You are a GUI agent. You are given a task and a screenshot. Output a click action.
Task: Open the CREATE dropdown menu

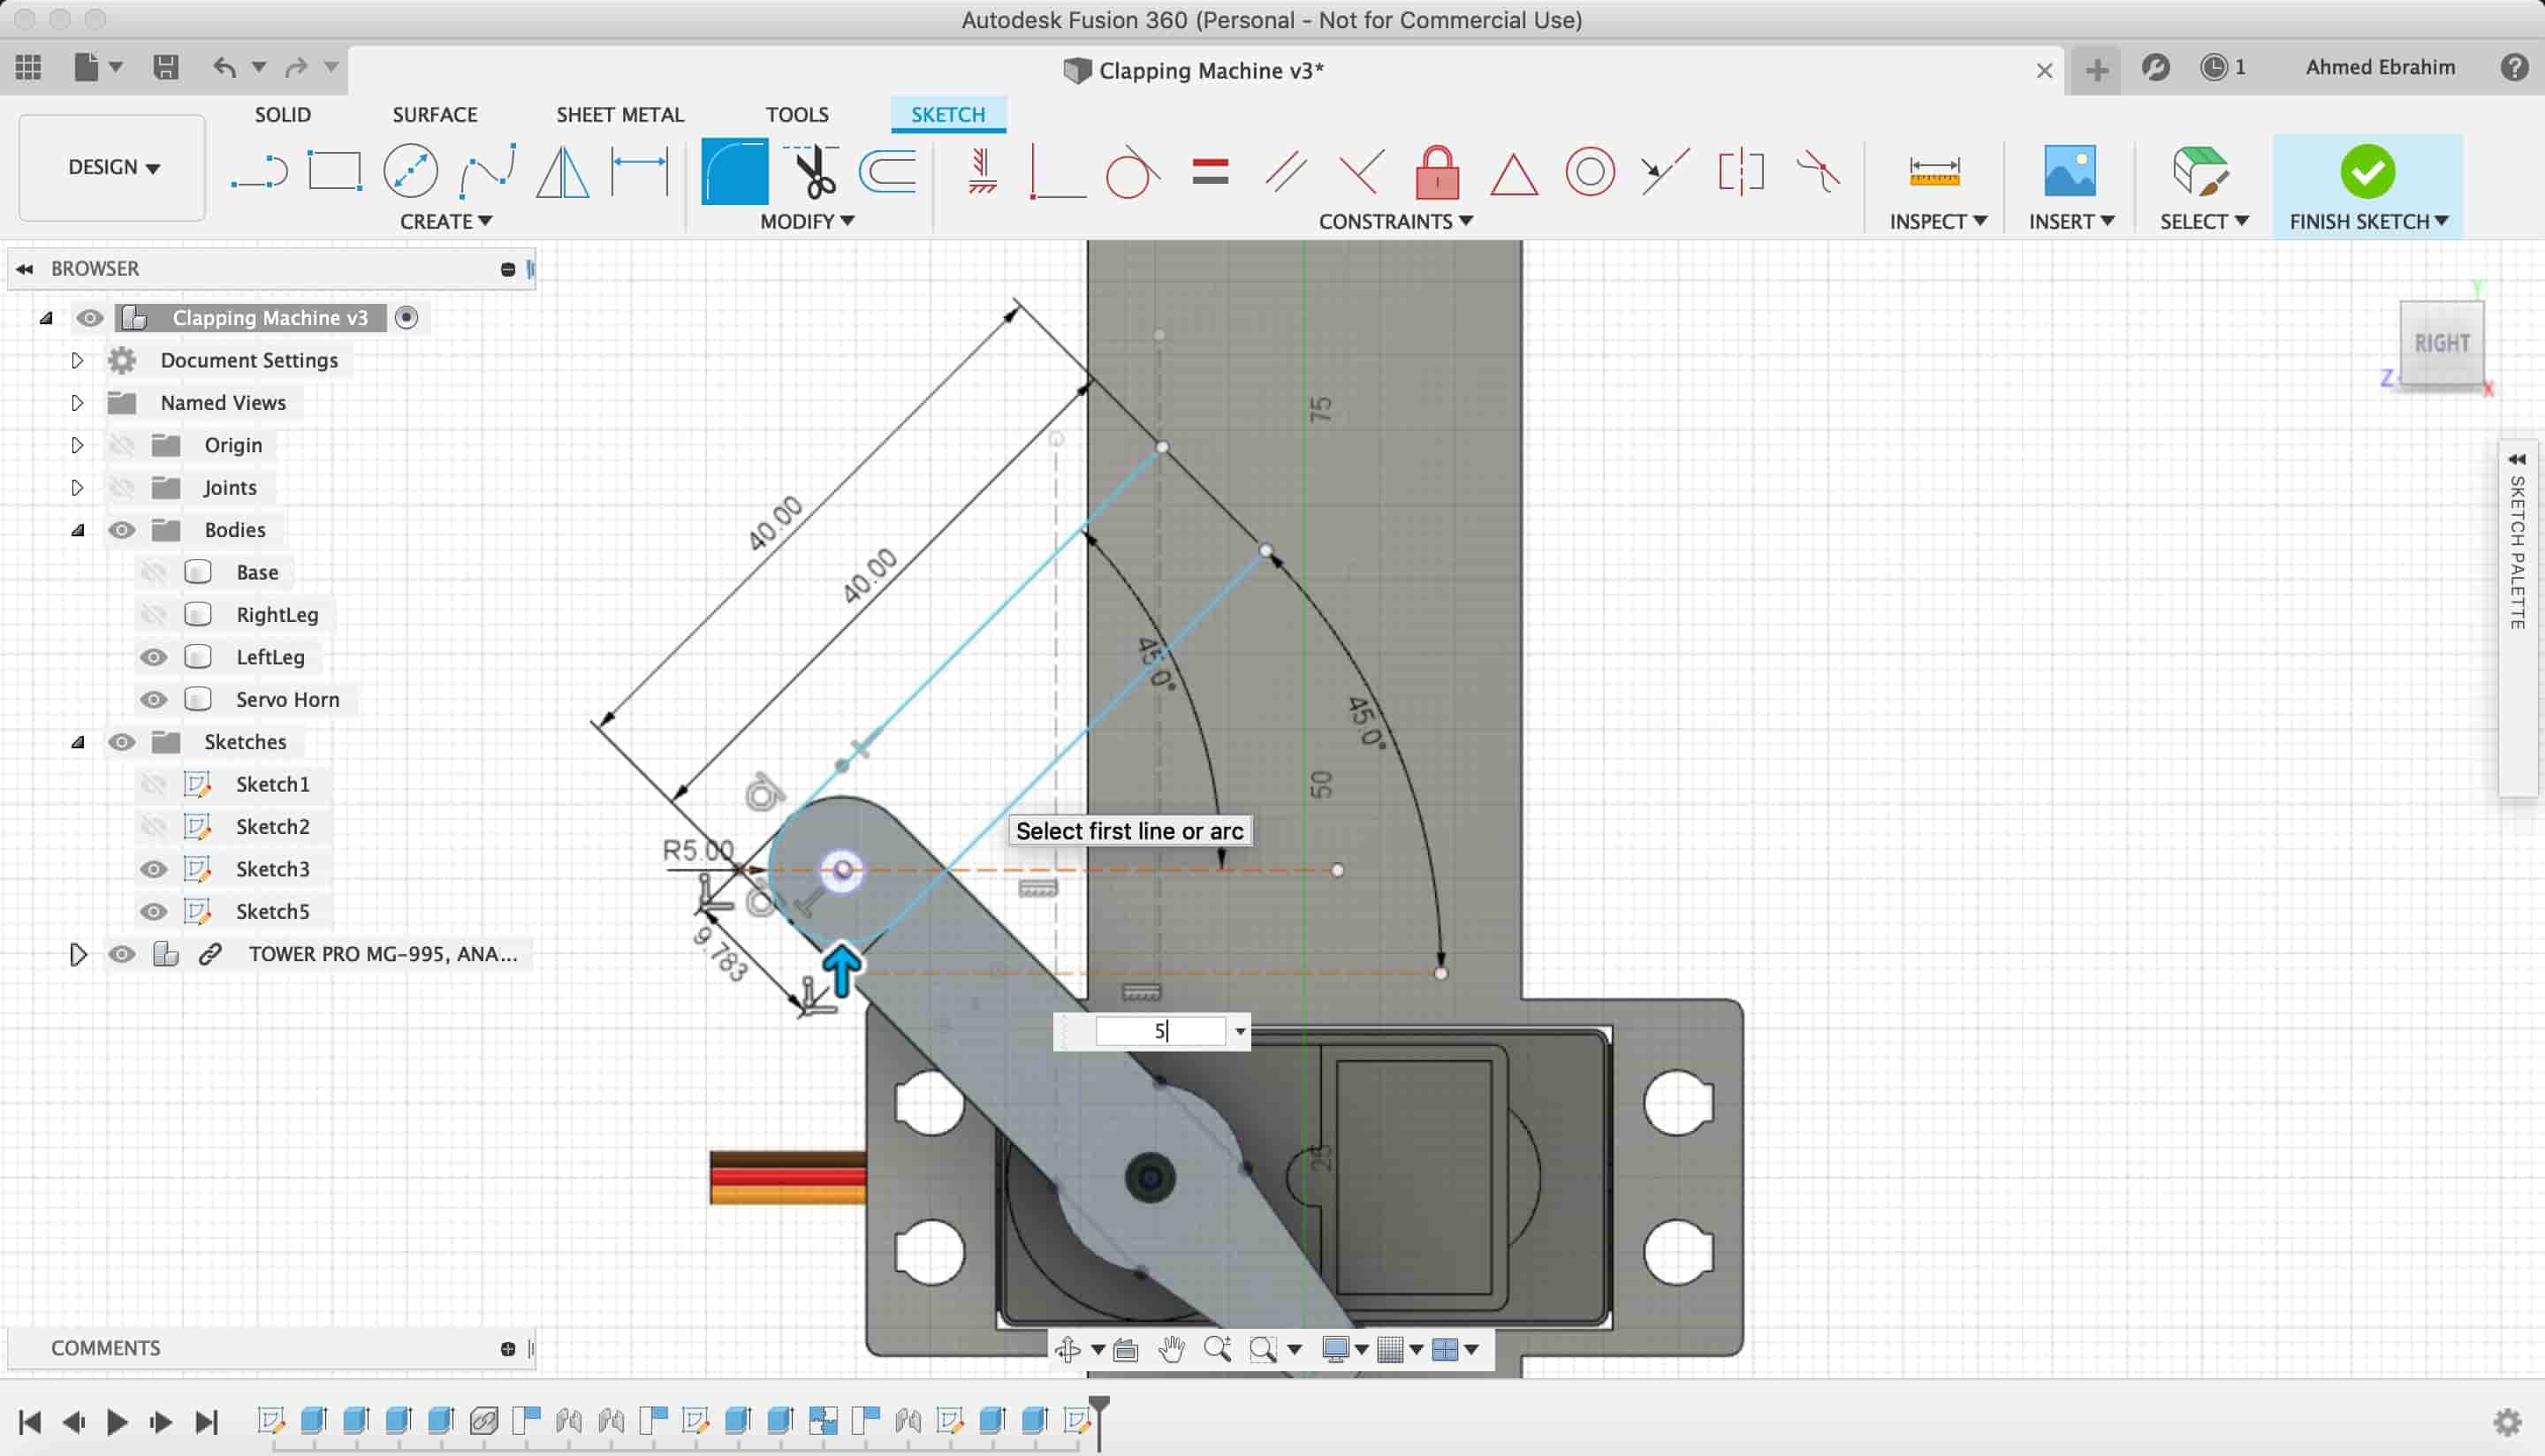(446, 221)
